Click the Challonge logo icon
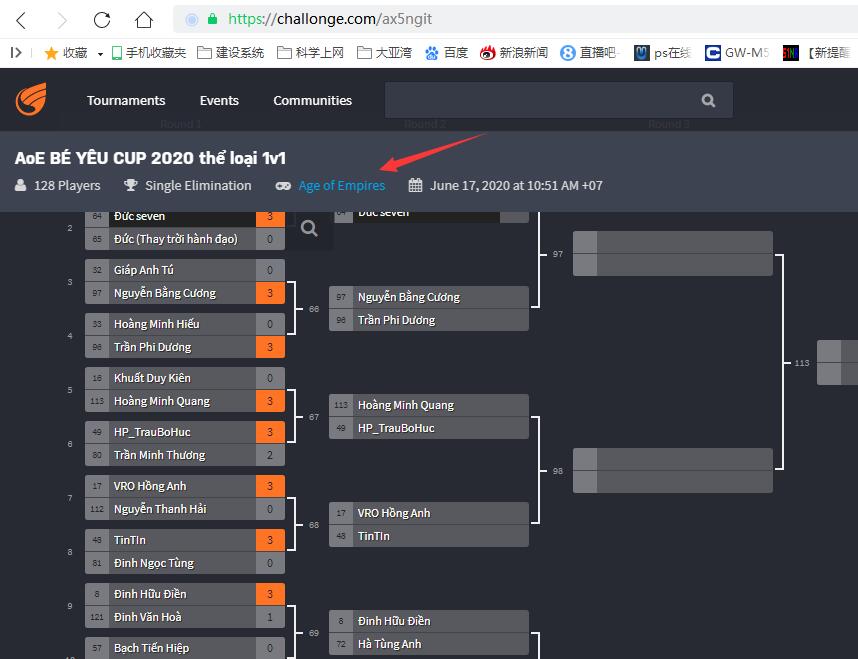858x659 pixels. [x=31, y=100]
